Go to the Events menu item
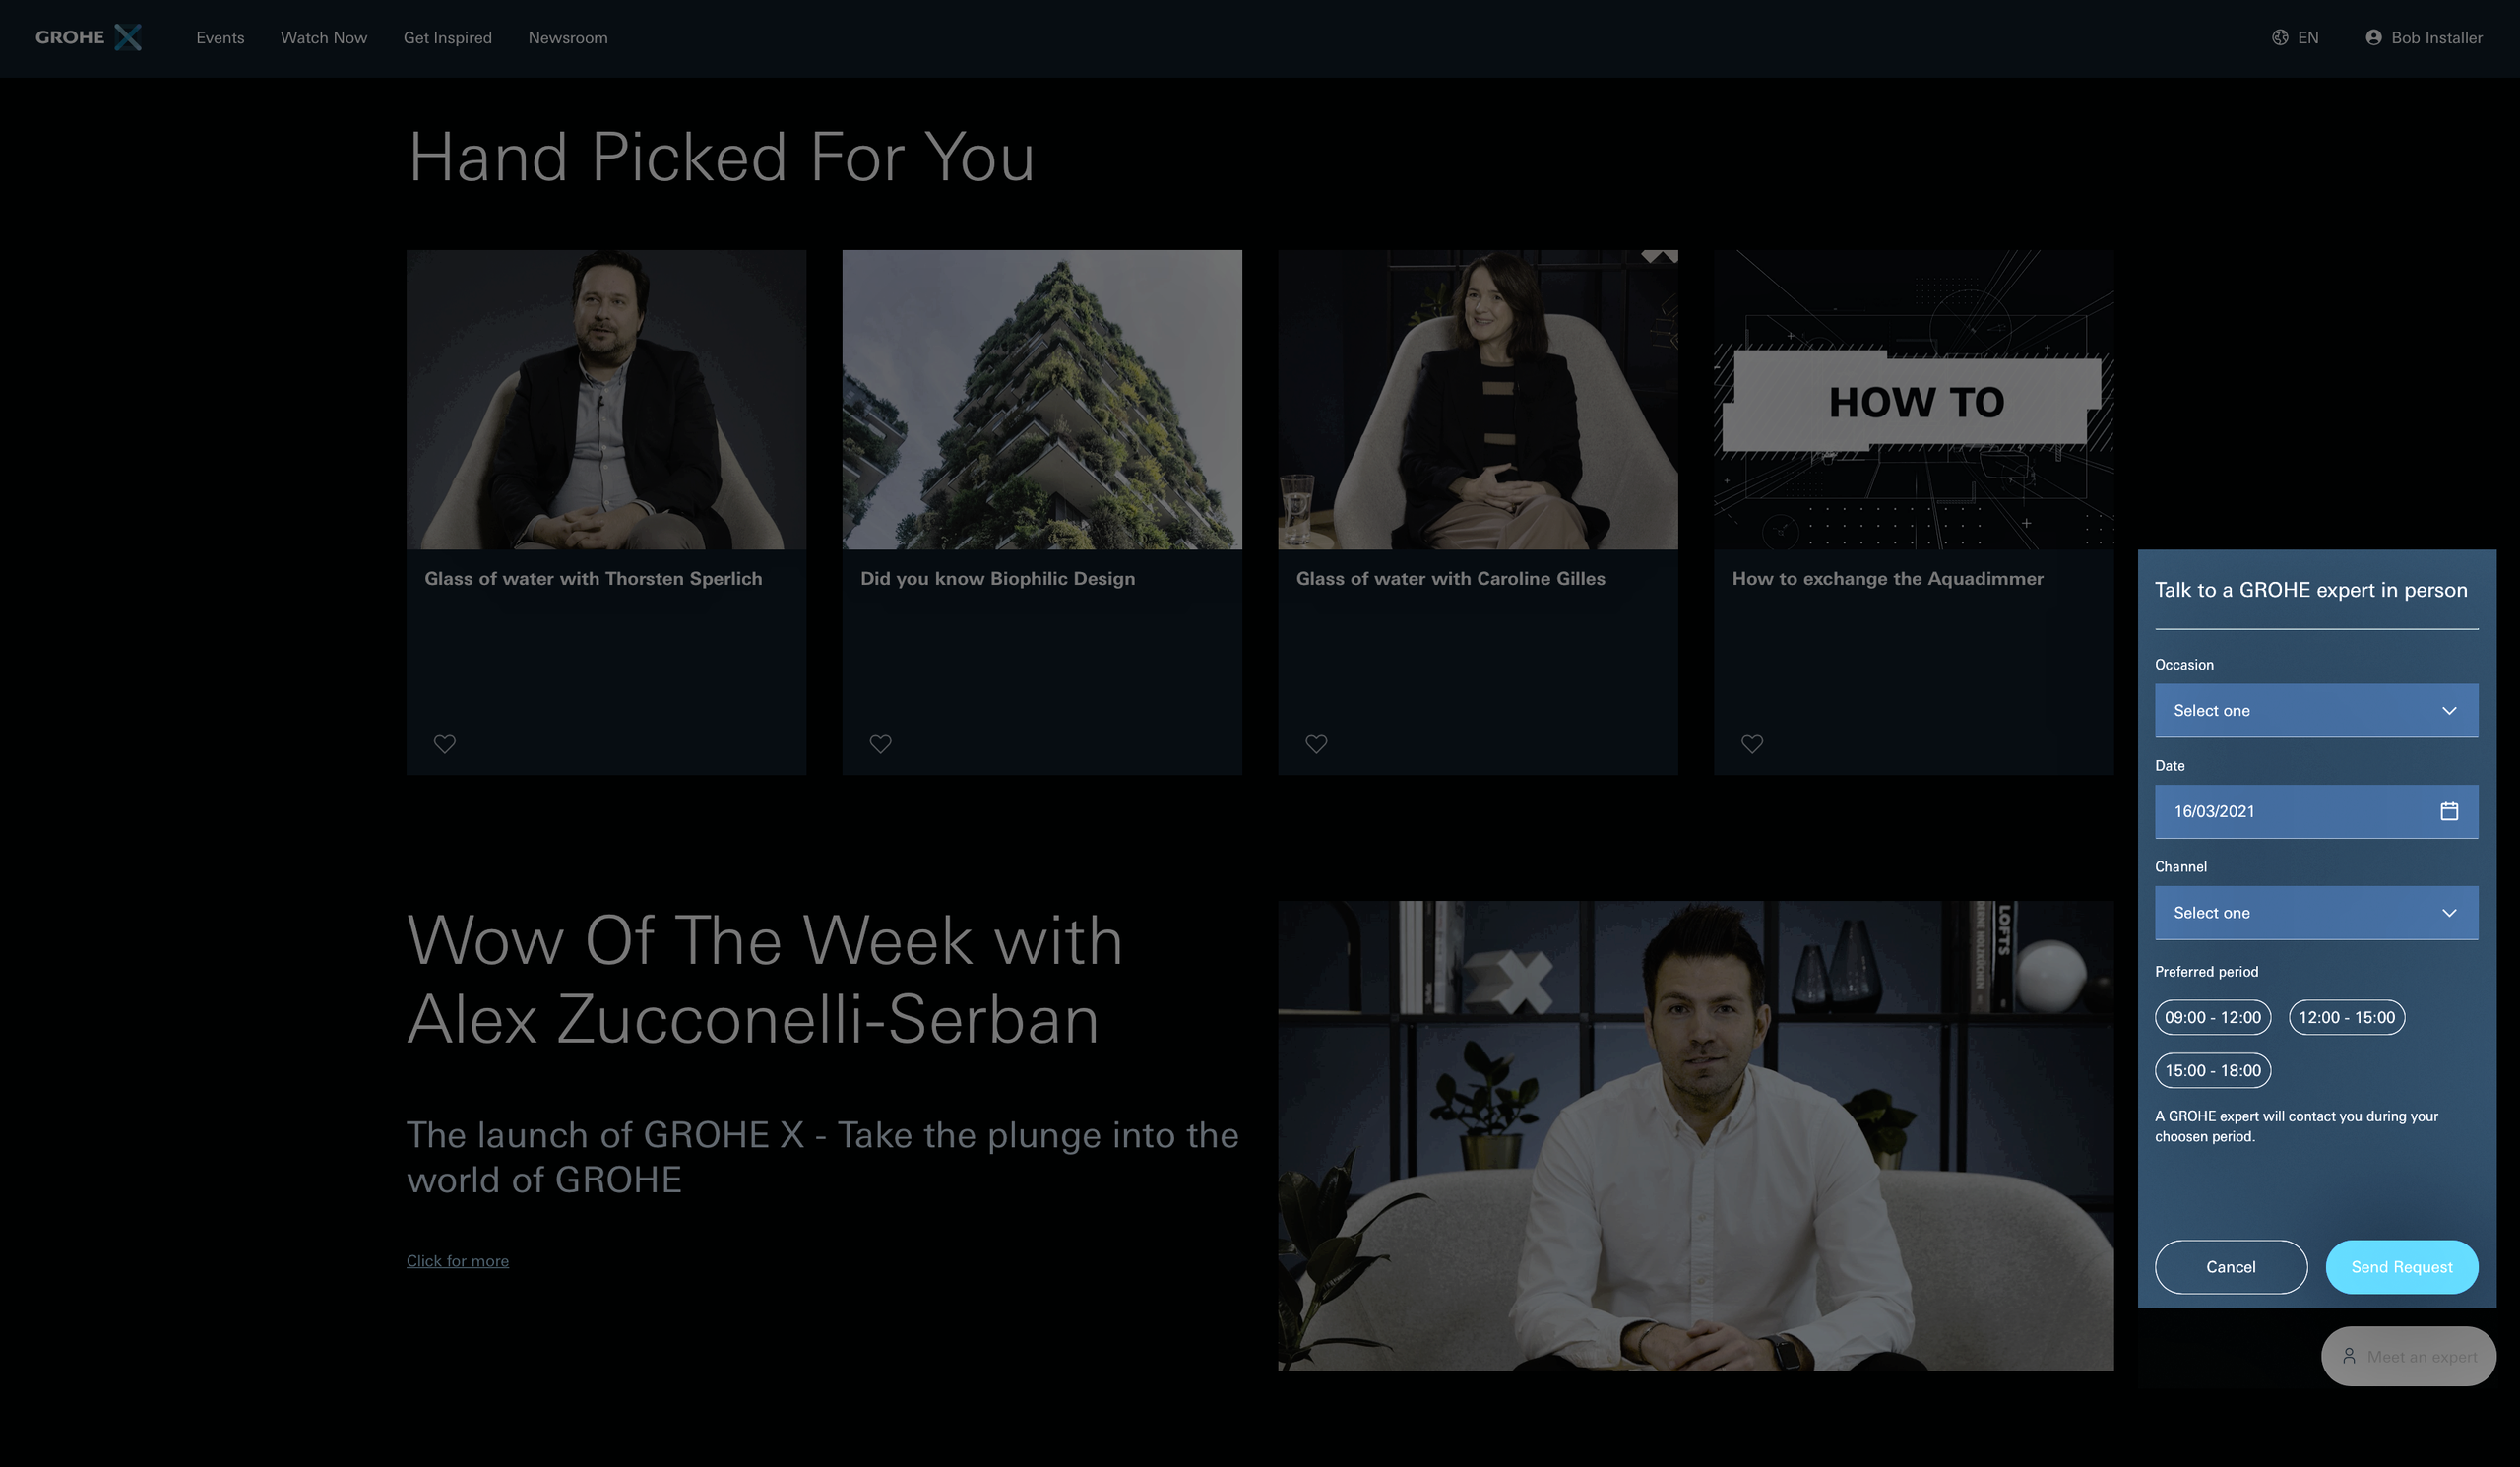The image size is (2520, 1467). (x=220, y=37)
